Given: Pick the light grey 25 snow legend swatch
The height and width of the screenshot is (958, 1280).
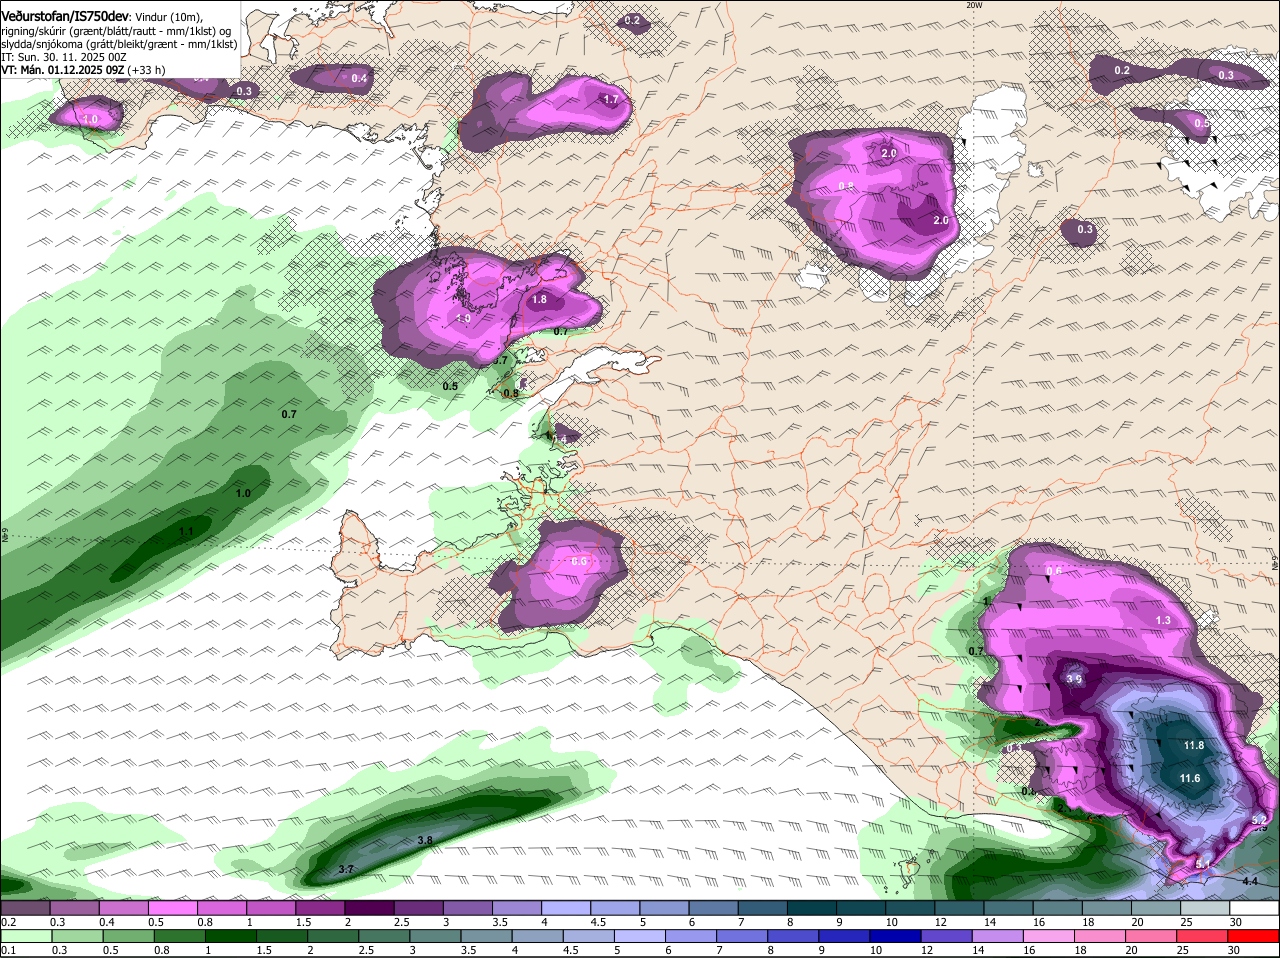Looking at the screenshot, I should click(1206, 908).
